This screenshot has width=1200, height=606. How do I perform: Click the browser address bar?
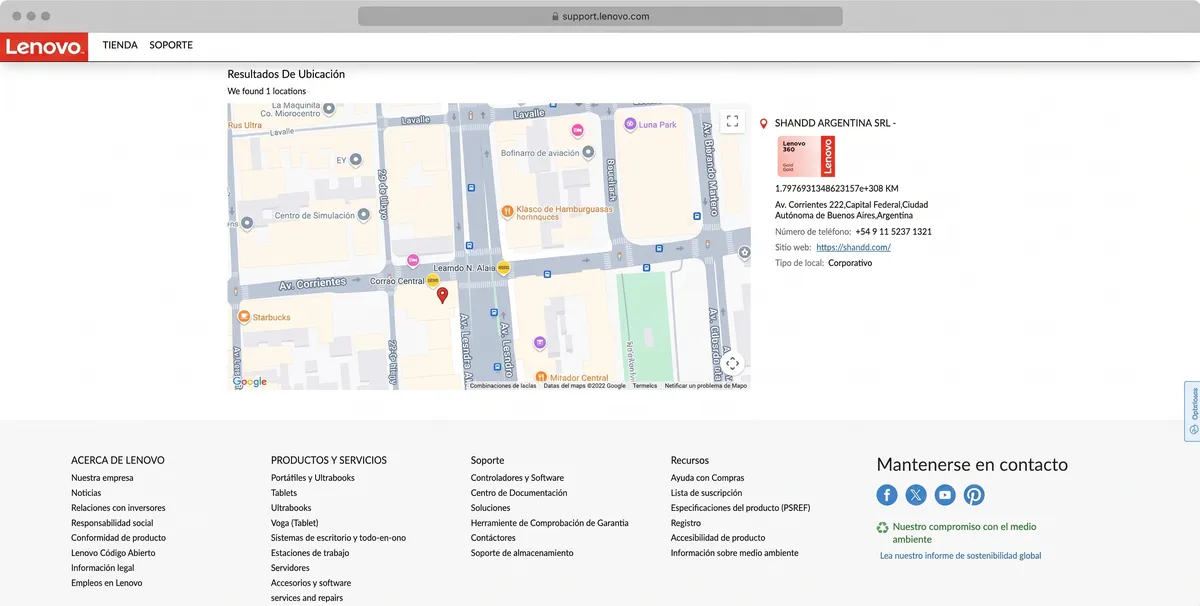click(600, 16)
